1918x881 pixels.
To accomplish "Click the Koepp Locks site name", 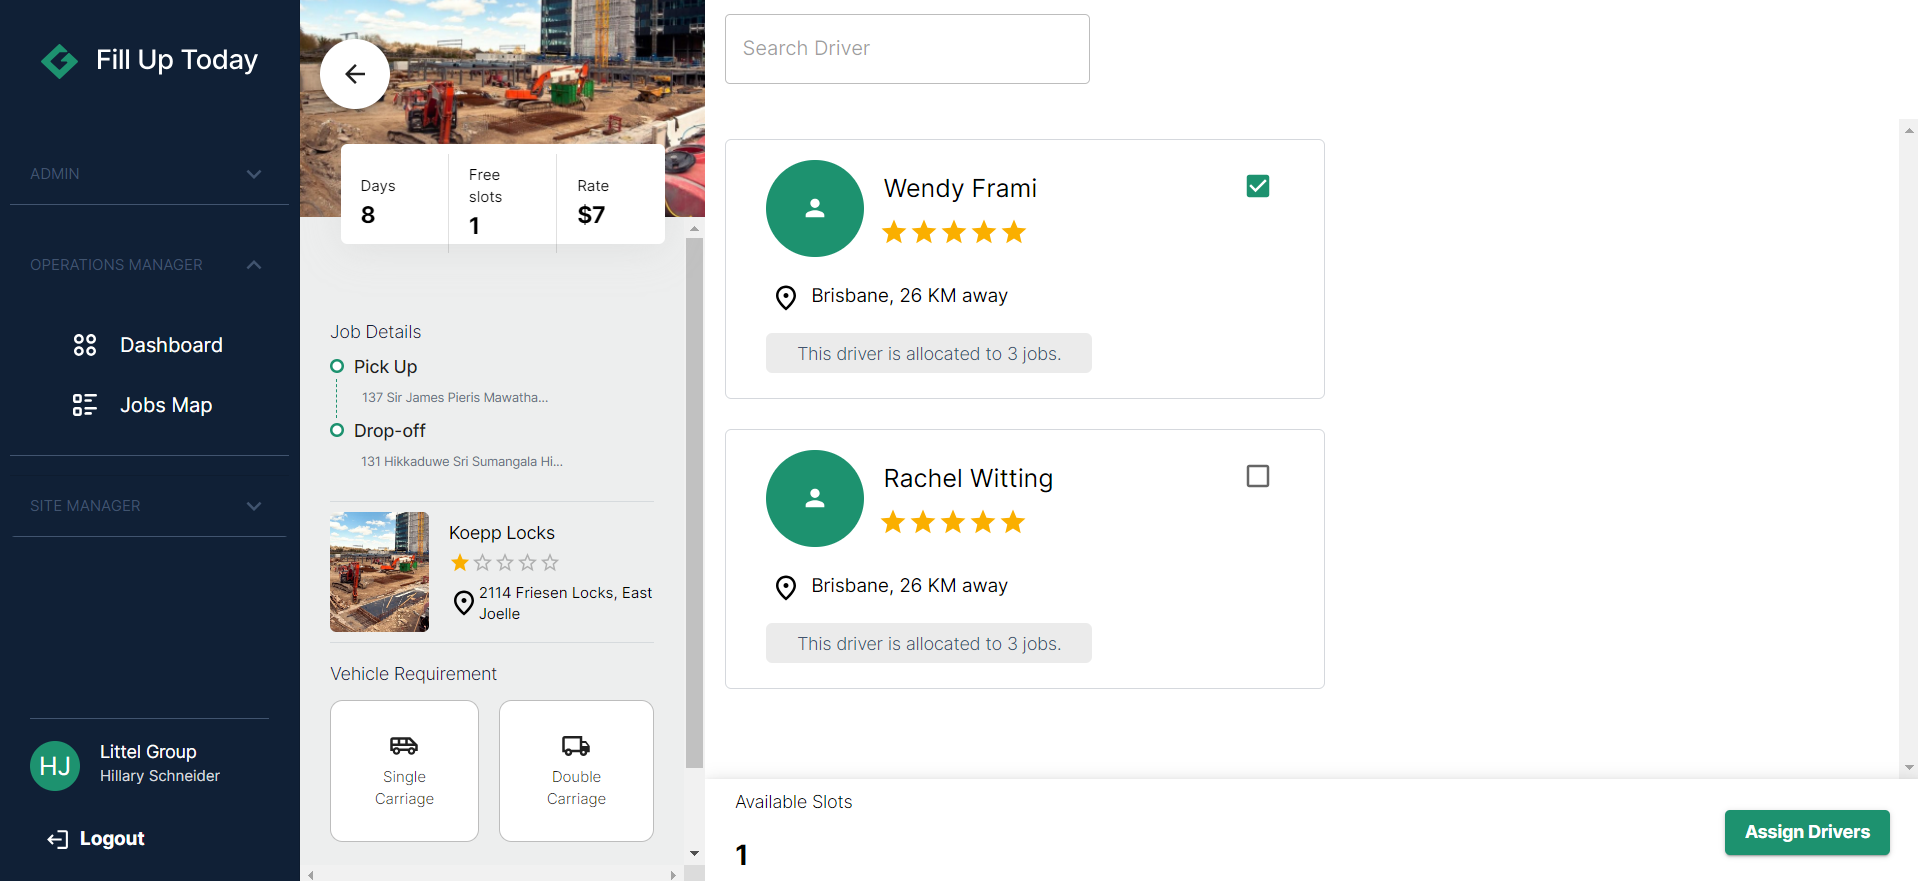I will 502,533.
